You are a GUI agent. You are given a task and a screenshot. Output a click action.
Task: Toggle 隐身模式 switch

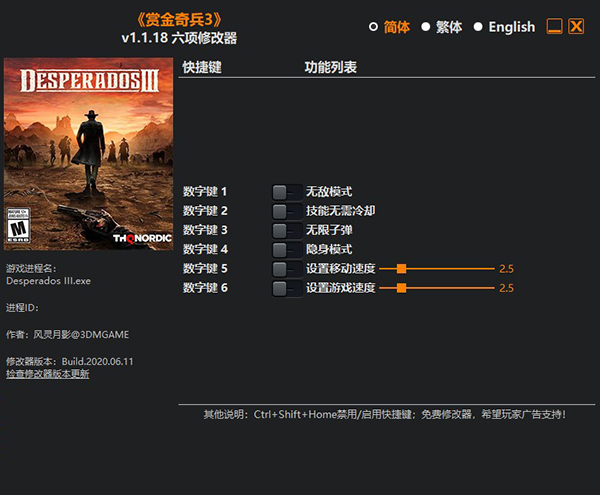coord(287,250)
